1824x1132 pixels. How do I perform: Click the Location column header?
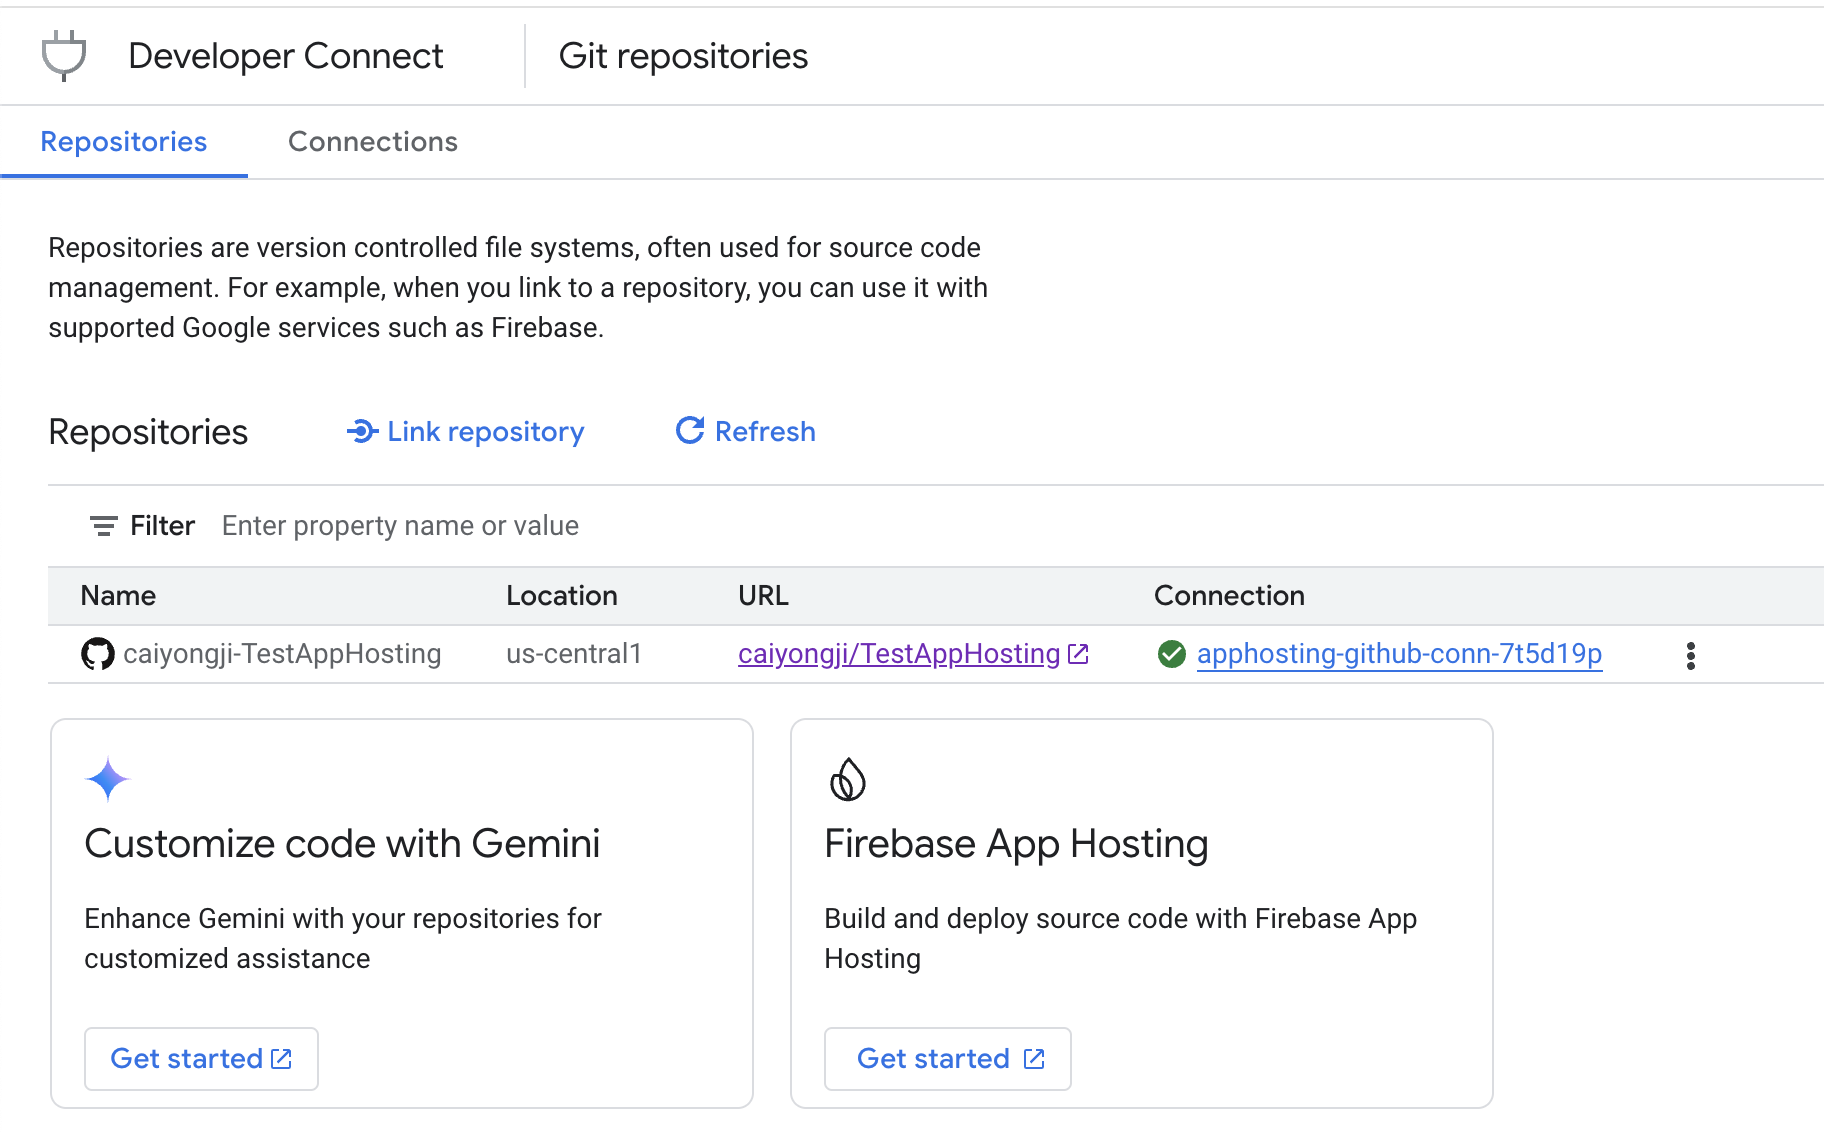[562, 596]
